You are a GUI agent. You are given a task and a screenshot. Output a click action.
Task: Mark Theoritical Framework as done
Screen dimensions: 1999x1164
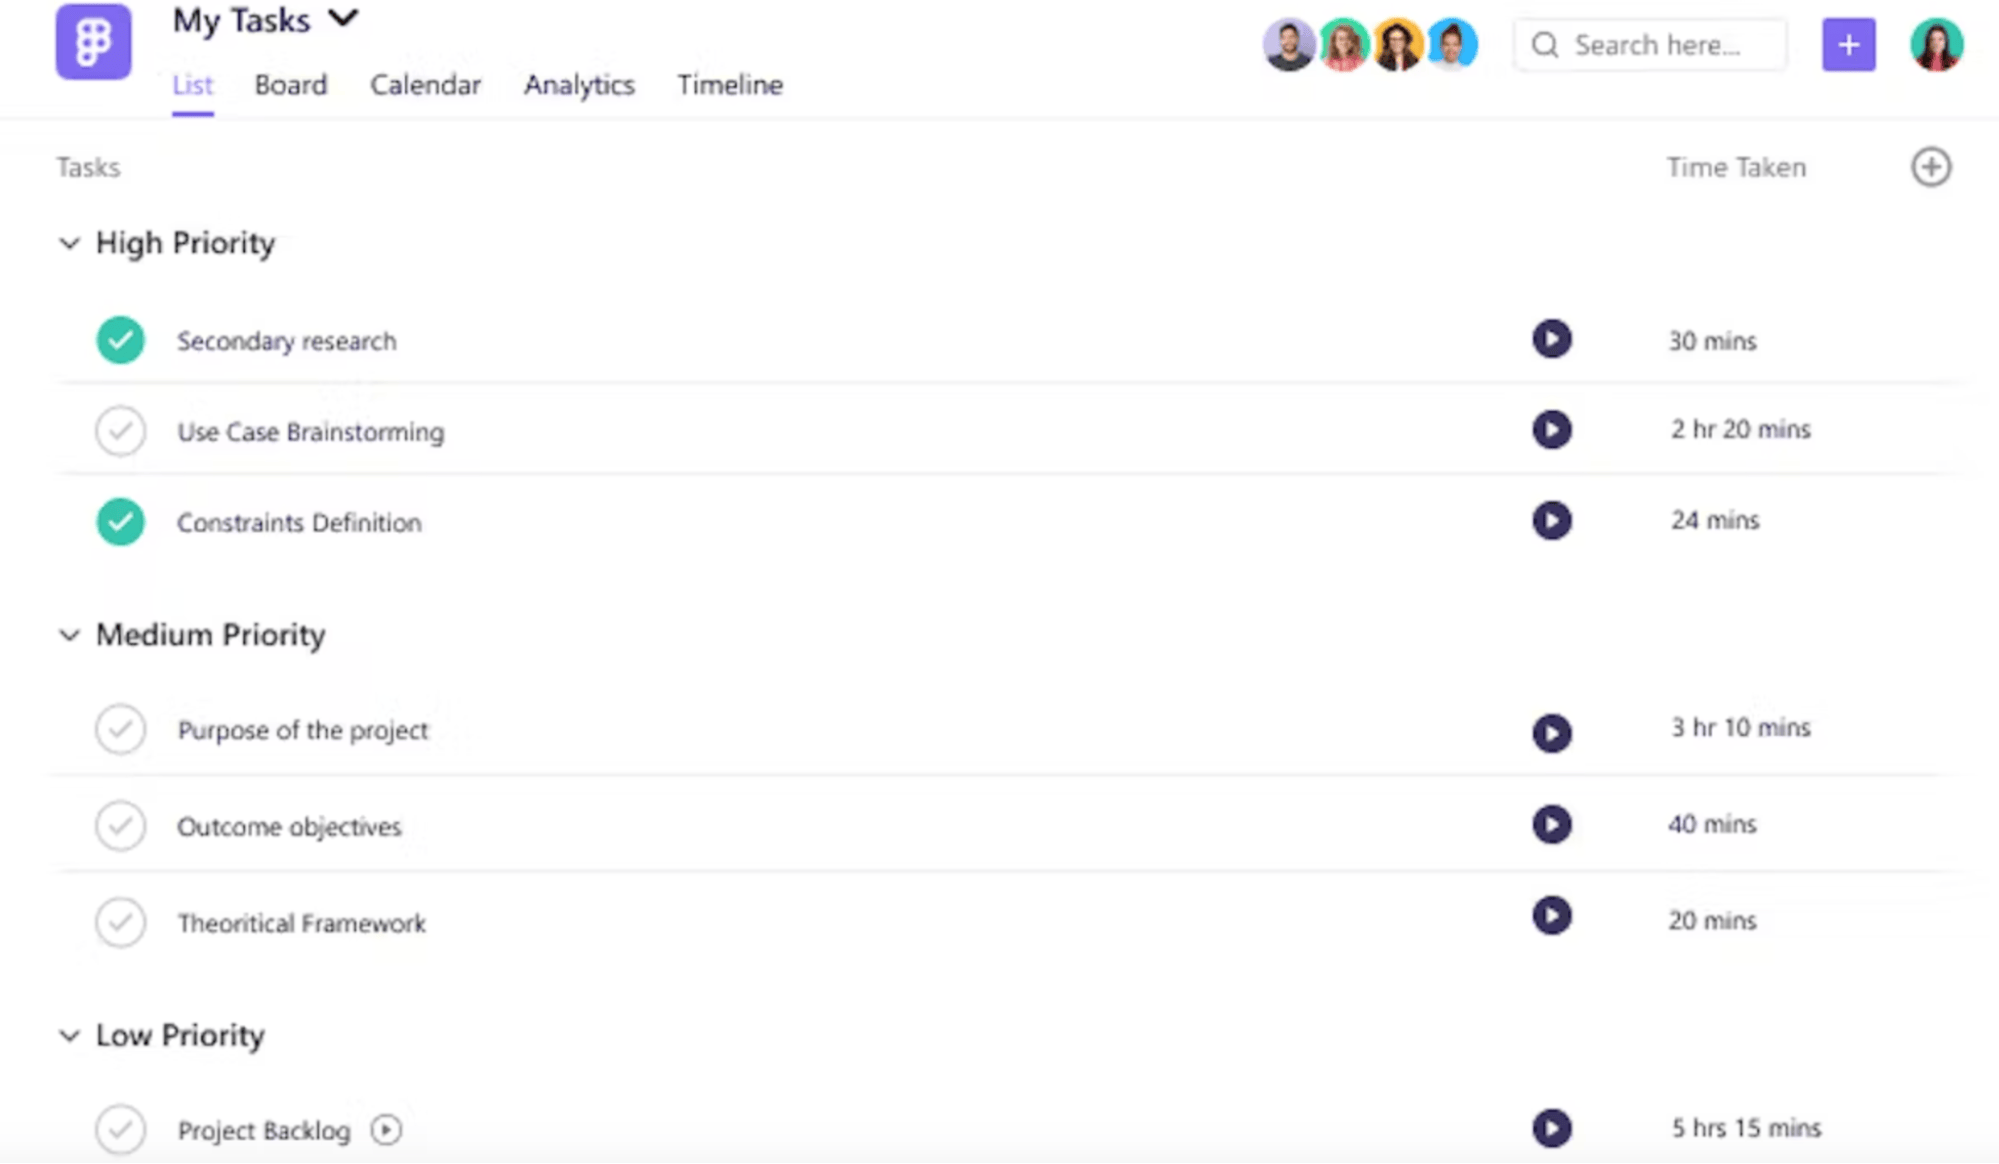[120, 922]
